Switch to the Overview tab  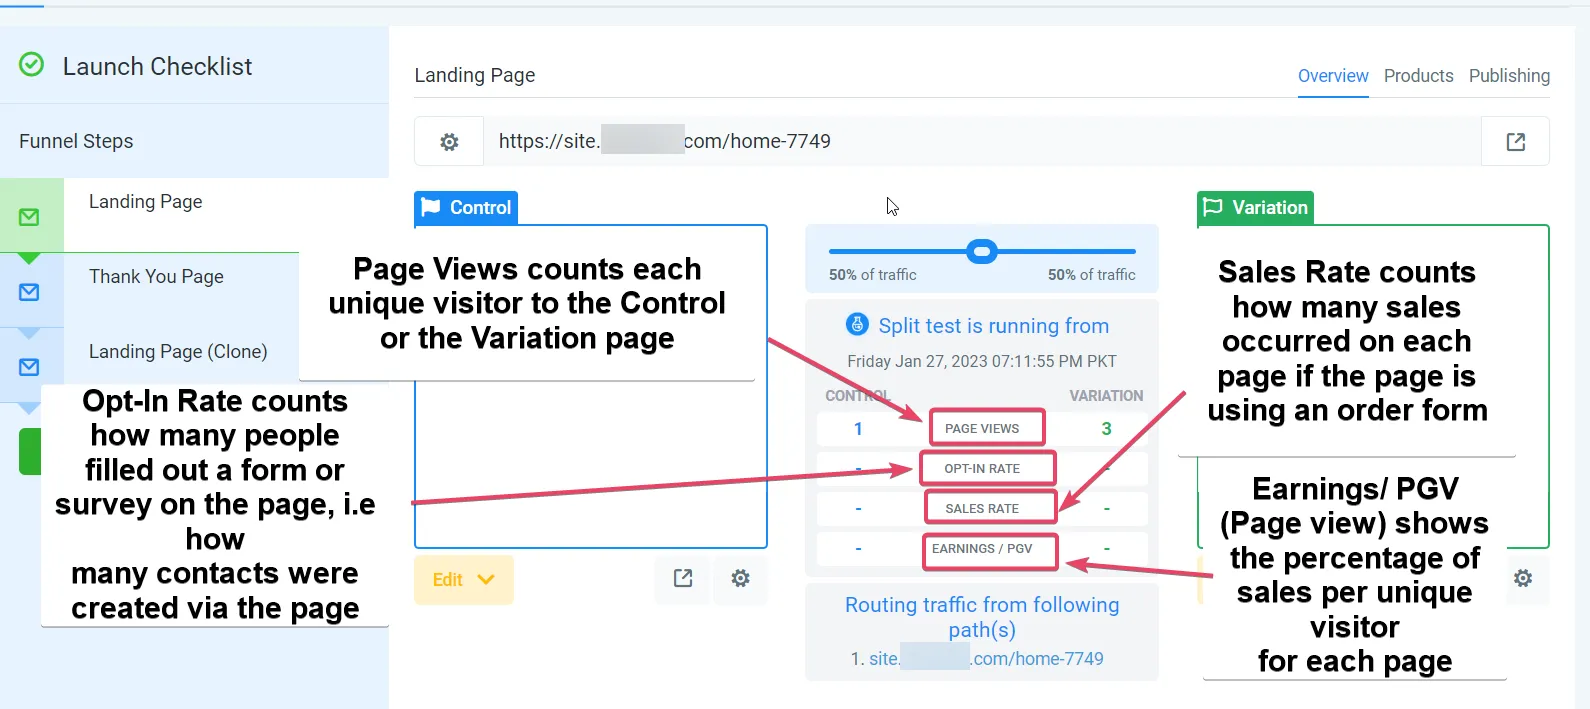[x=1333, y=76]
